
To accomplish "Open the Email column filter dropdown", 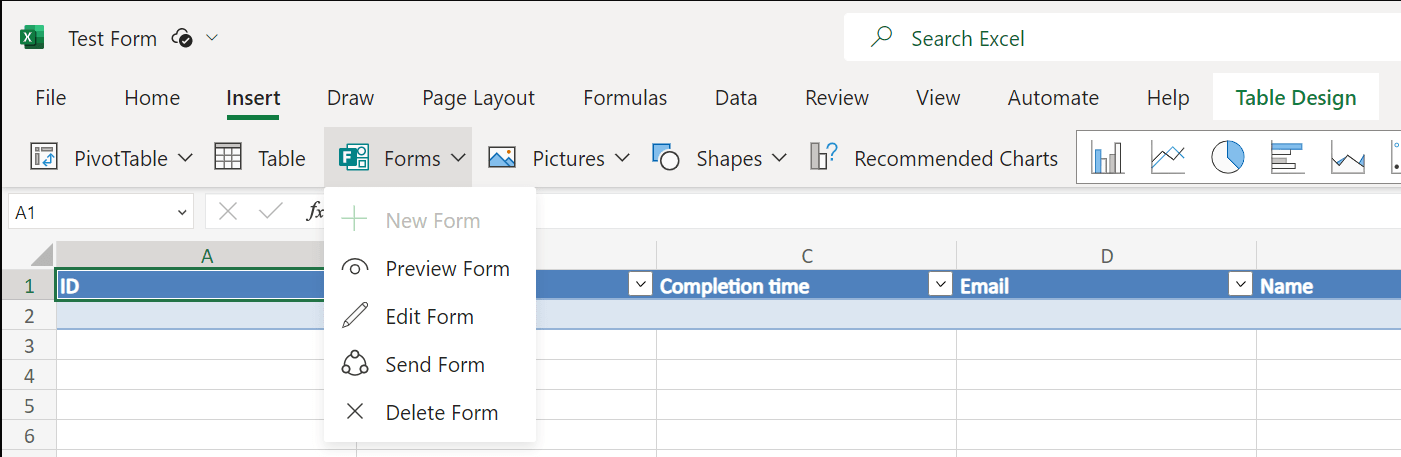I will [x=1240, y=285].
